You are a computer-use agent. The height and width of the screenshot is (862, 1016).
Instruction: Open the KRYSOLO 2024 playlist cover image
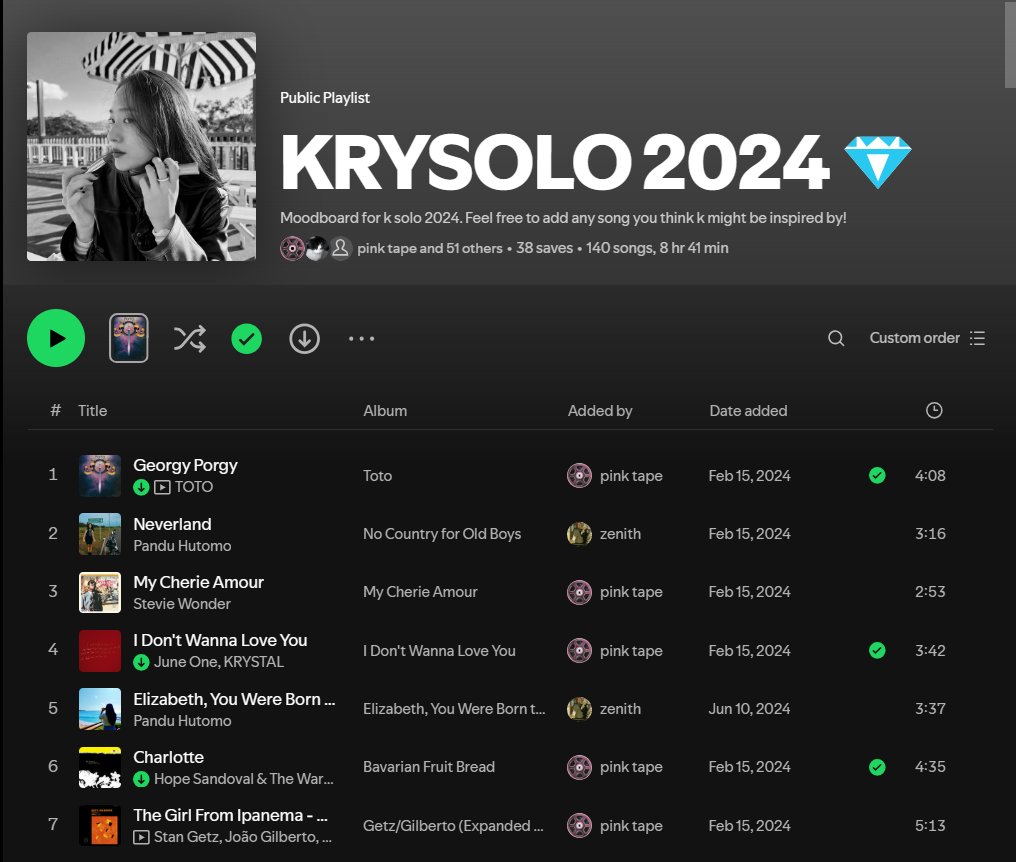pos(141,146)
